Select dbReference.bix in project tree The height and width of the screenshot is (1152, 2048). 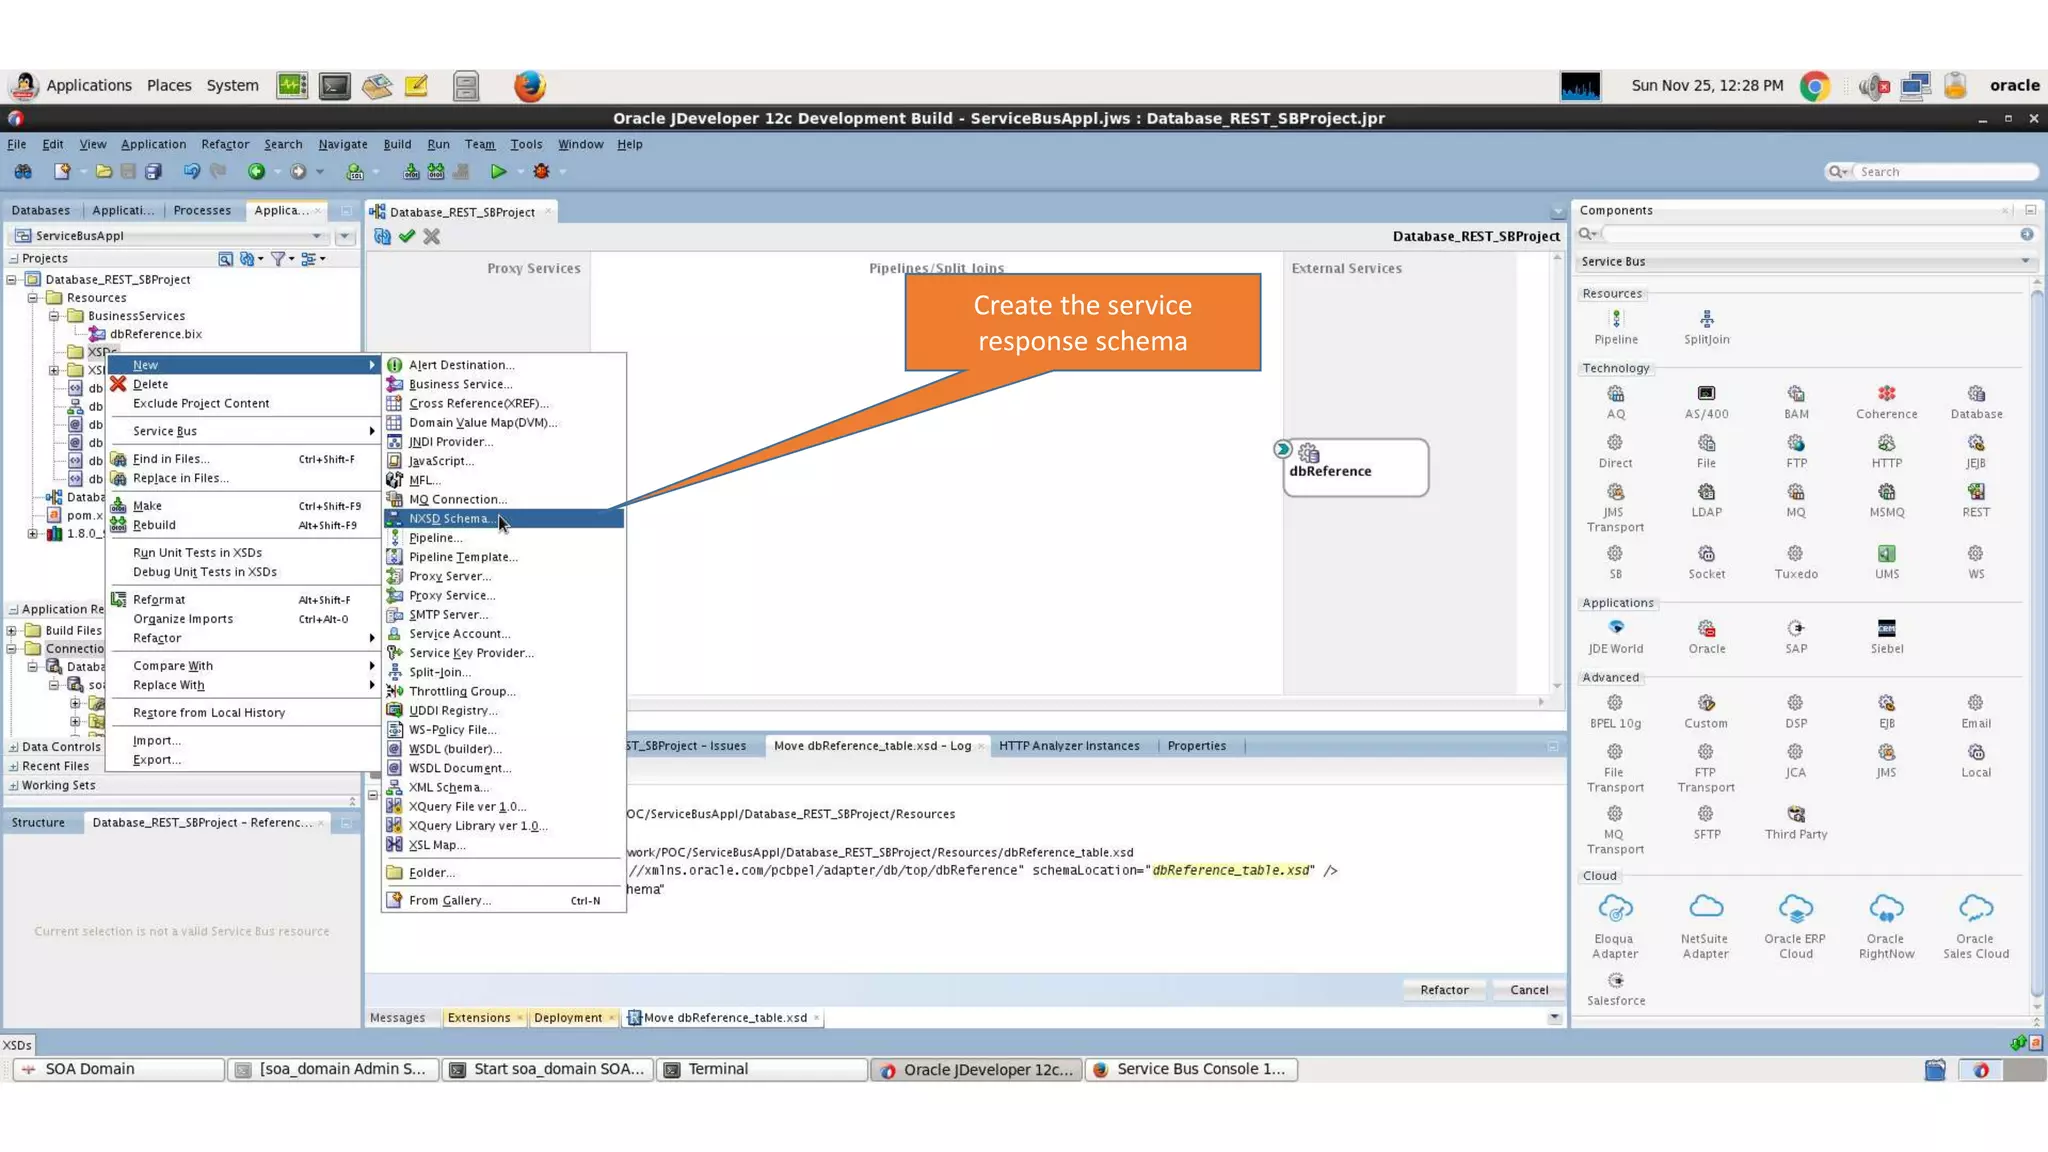pyautogui.click(x=155, y=334)
